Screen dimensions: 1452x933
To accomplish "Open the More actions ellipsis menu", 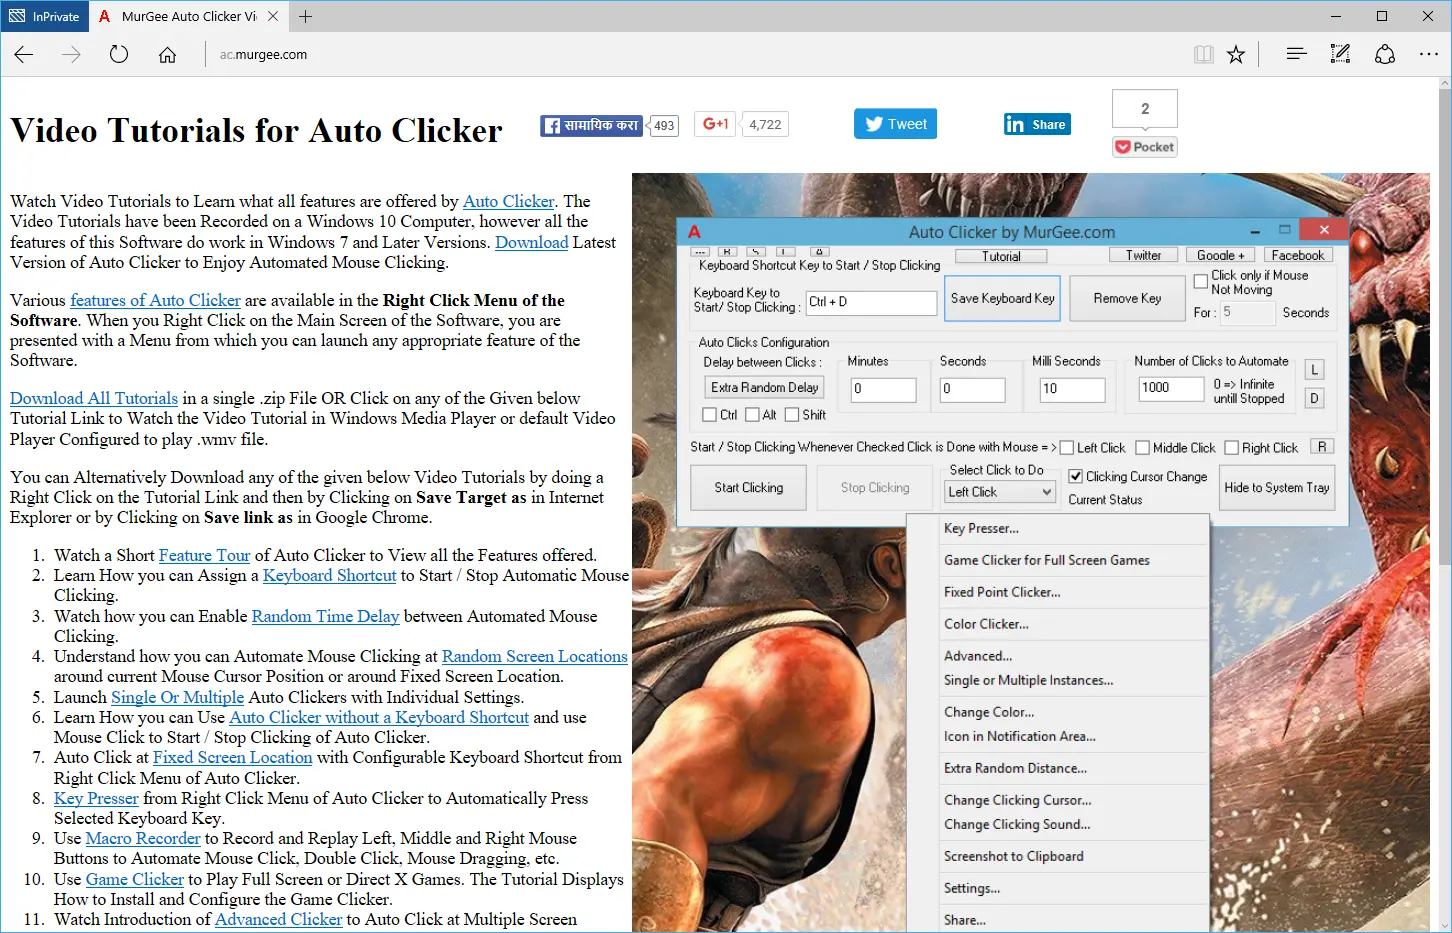I will [x=1428, y=55].
